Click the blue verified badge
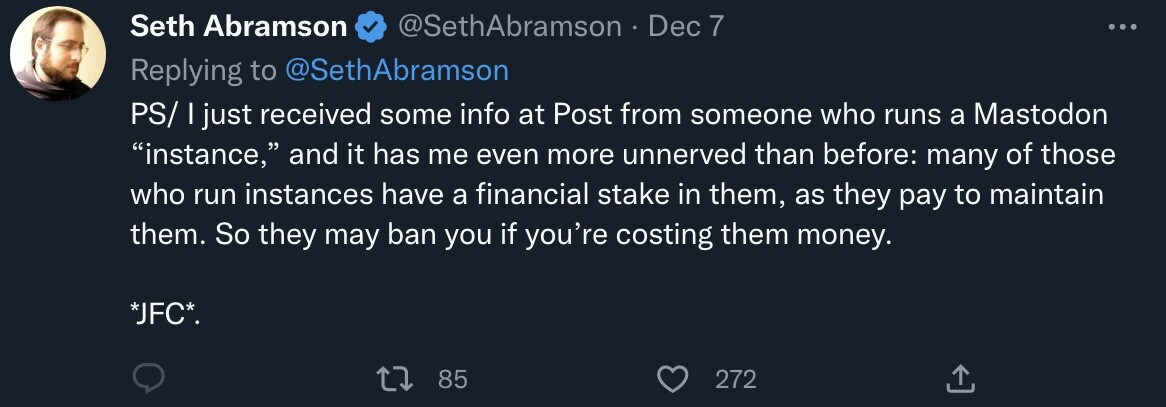Screen dimensions: 1166x407 pyautogui.click(x=372, y=28)
